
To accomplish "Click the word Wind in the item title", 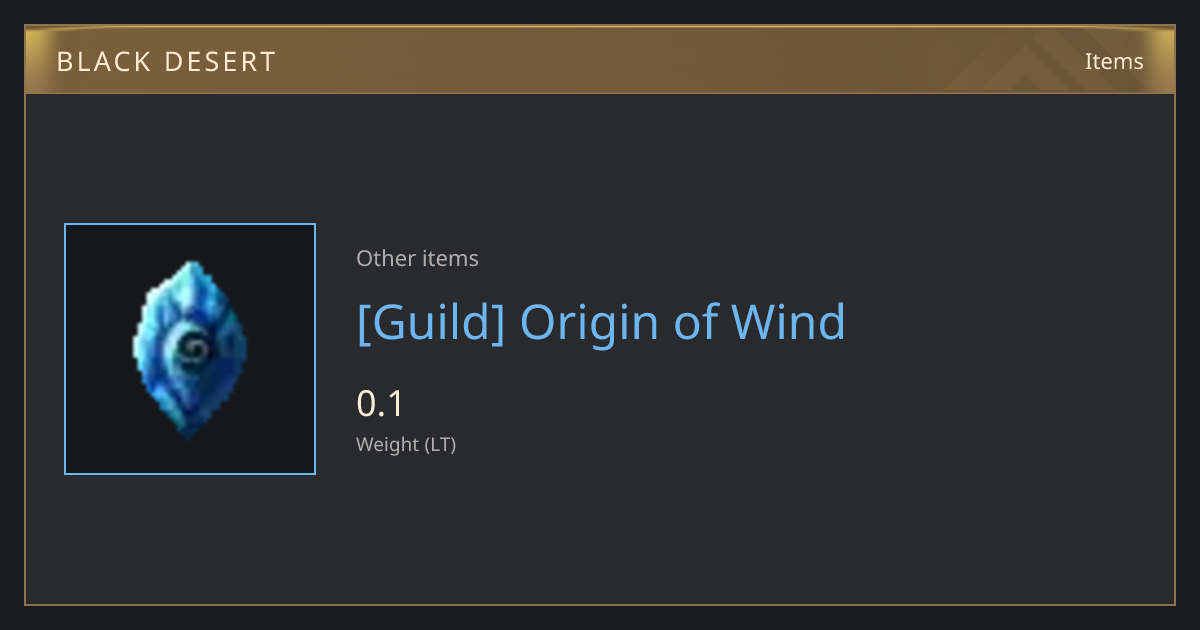I will [789, 322].
